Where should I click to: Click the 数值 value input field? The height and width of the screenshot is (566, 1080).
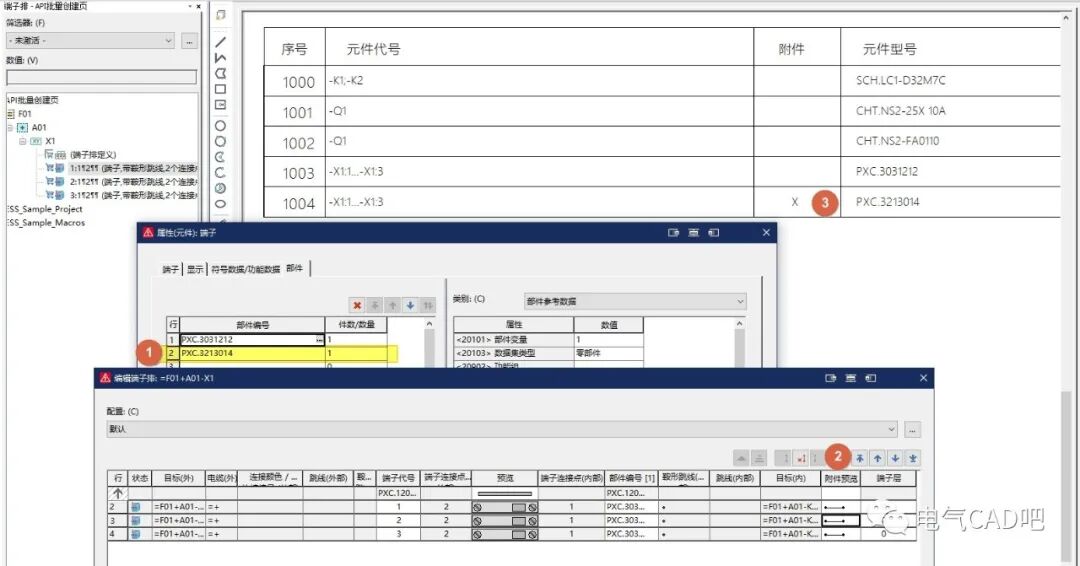click(x=101, y=77)
